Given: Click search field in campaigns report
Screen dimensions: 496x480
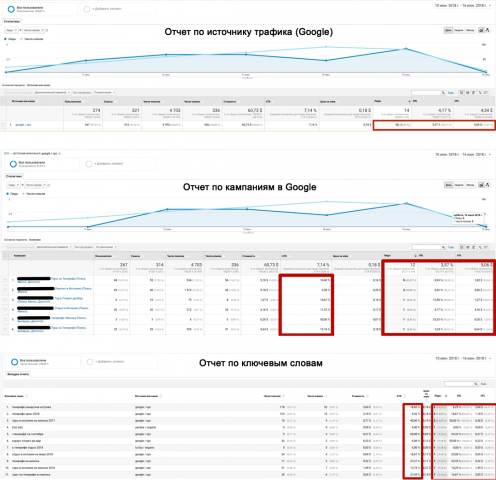Looking at the screenshot, I should click(x=426, y=247).
